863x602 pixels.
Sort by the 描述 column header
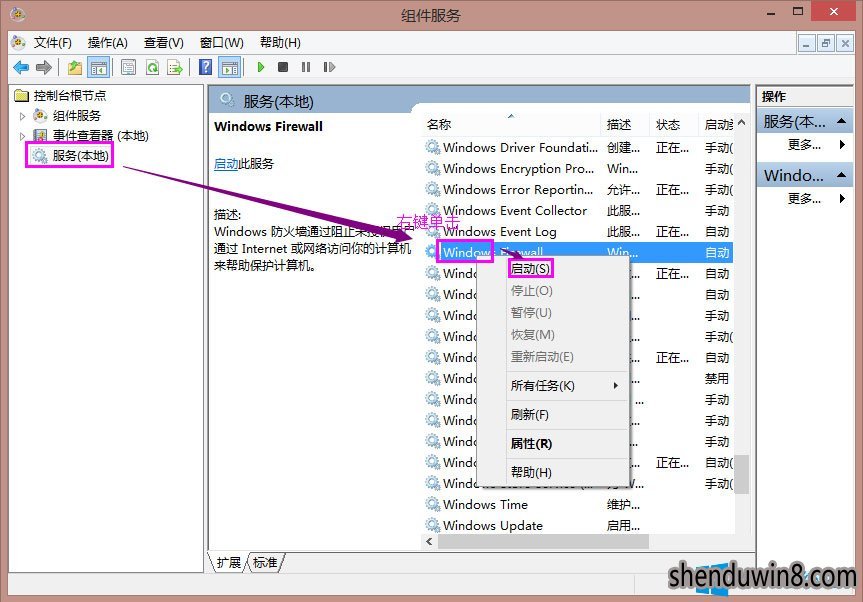[x=625, y=125]
